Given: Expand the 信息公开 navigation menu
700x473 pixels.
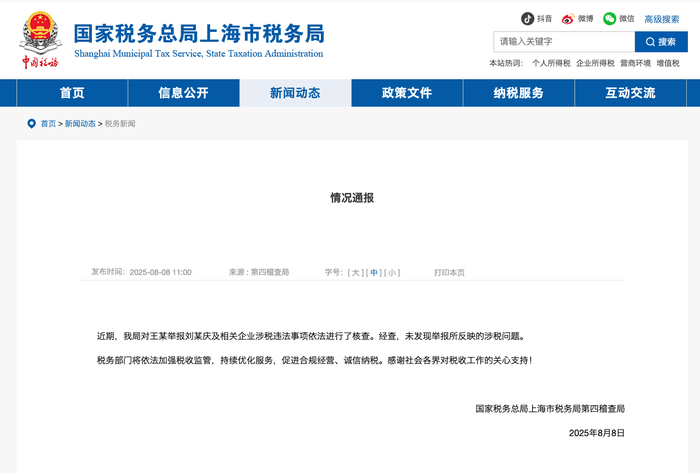Looking at the screenshot, I should [x=183, y=93].
